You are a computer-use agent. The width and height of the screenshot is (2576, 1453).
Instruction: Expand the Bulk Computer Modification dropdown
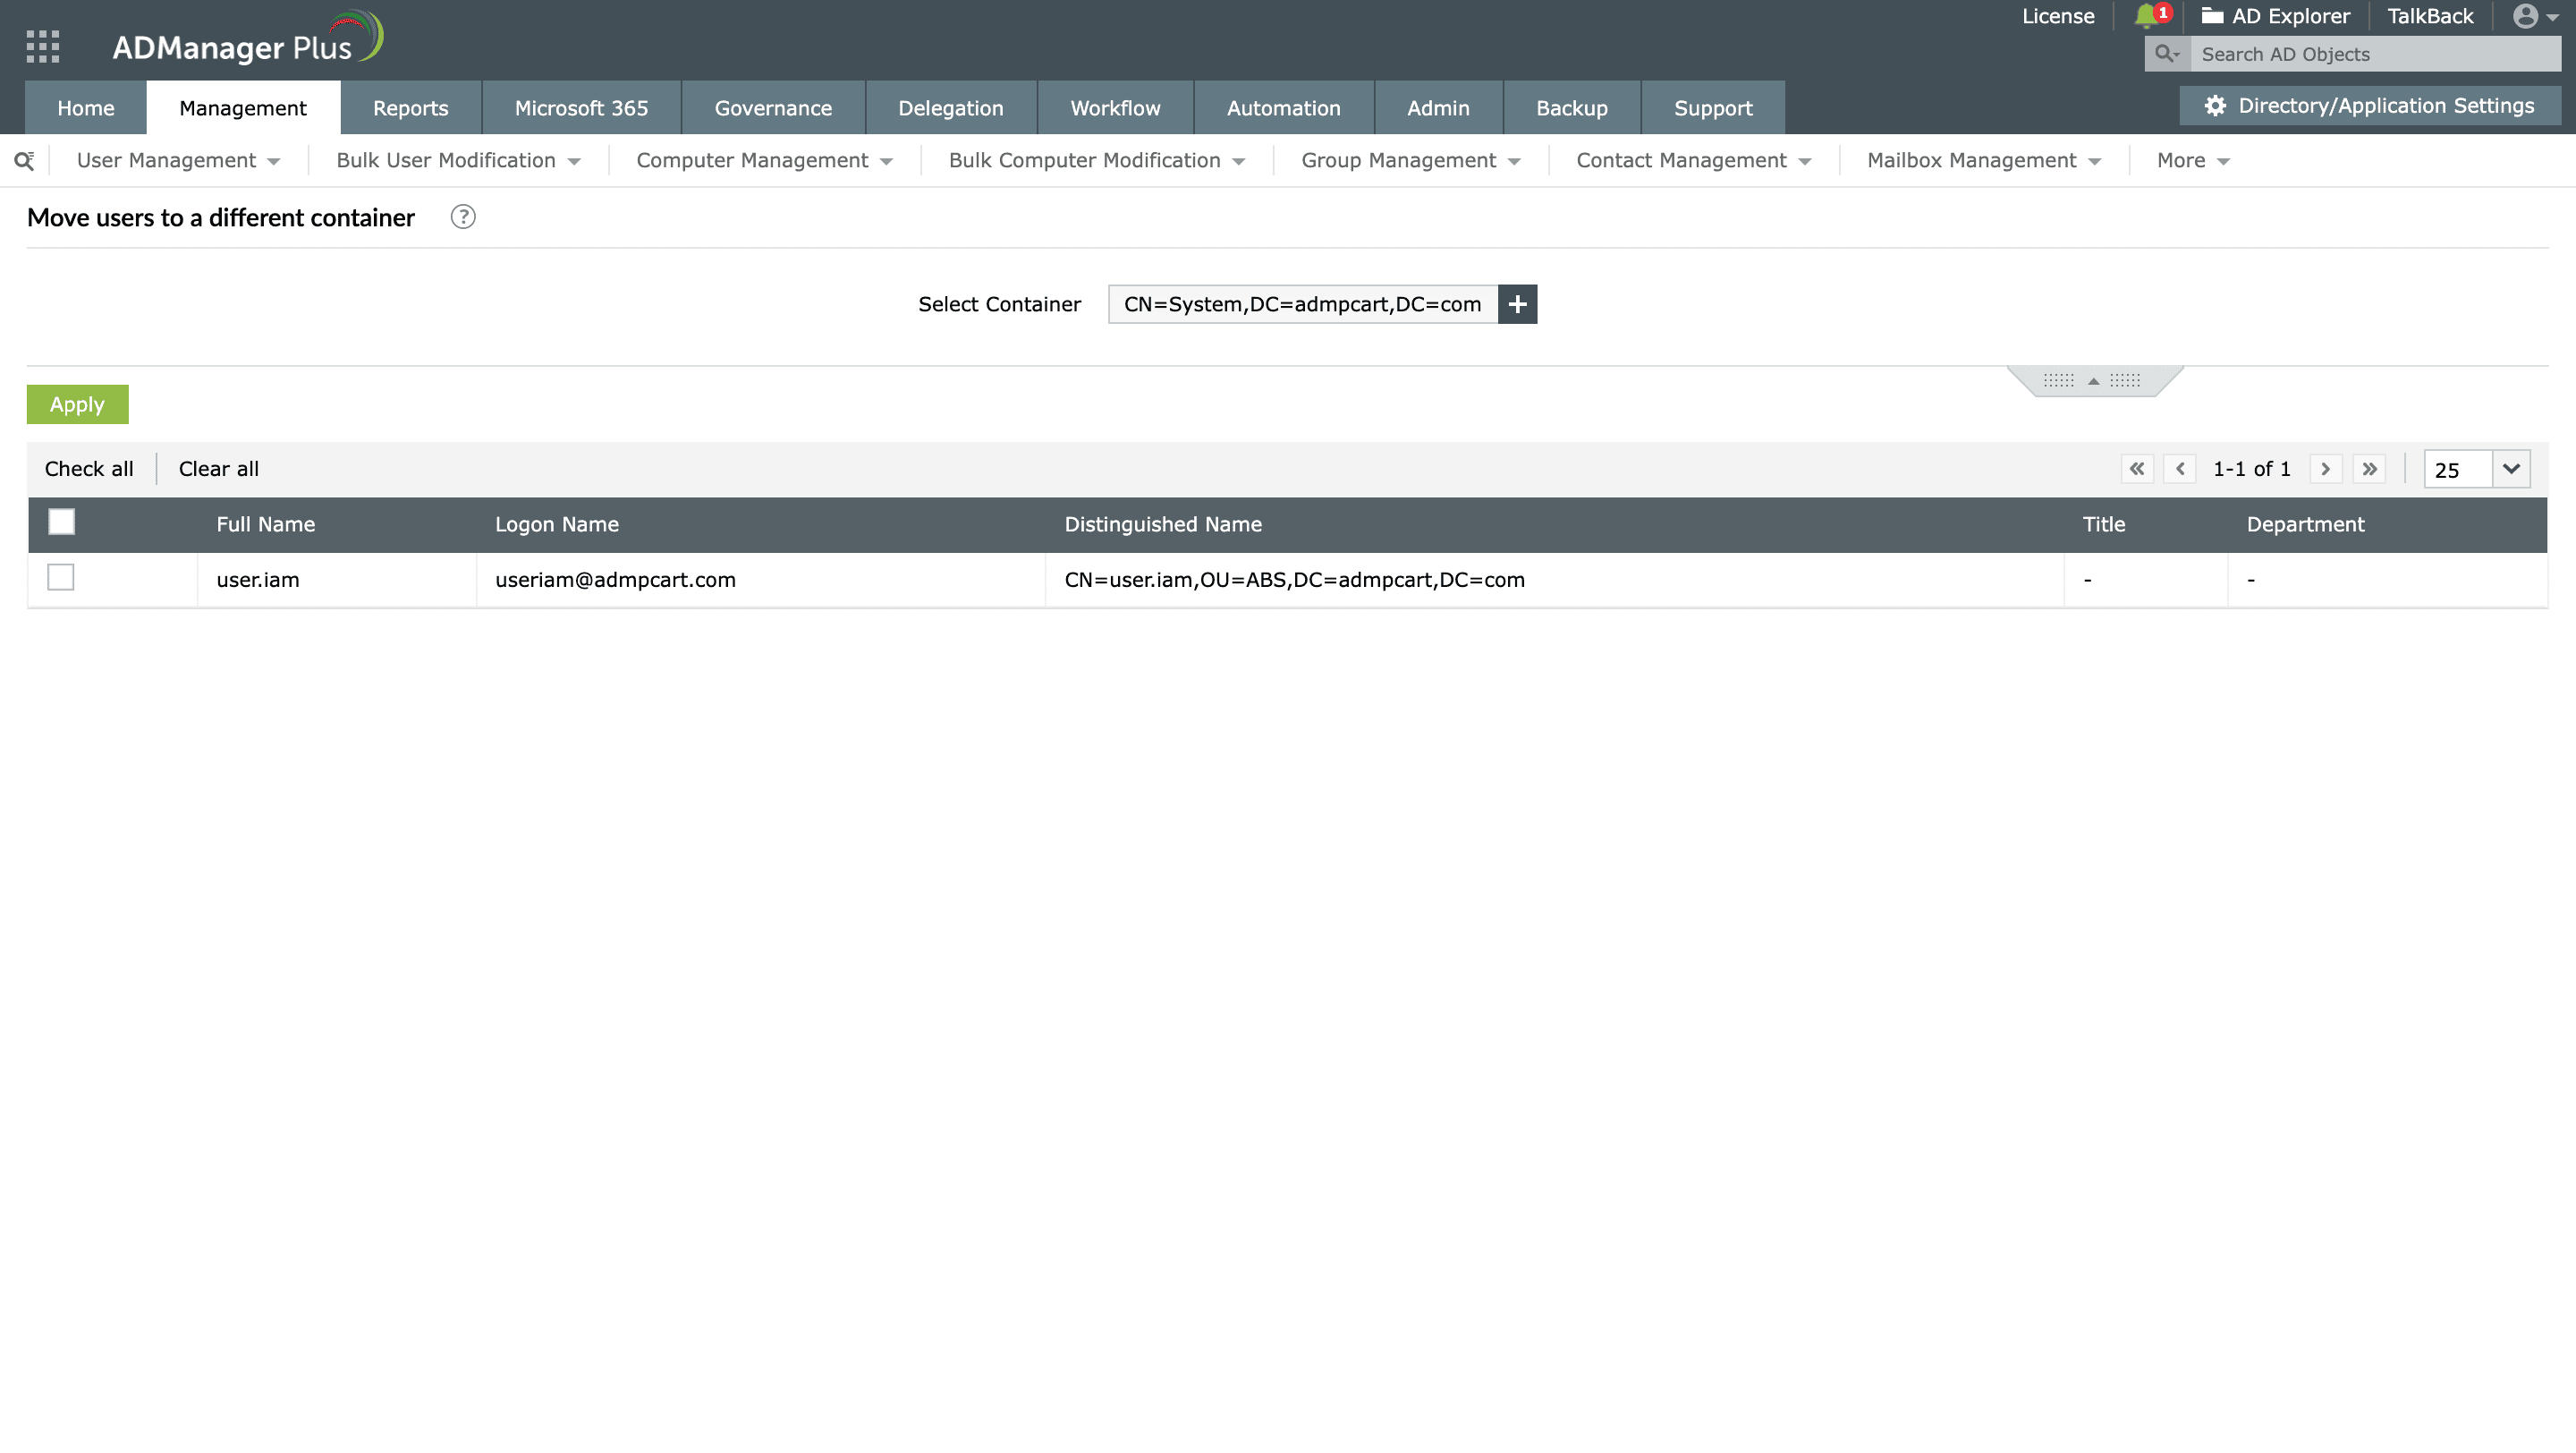click(1096, 161)
